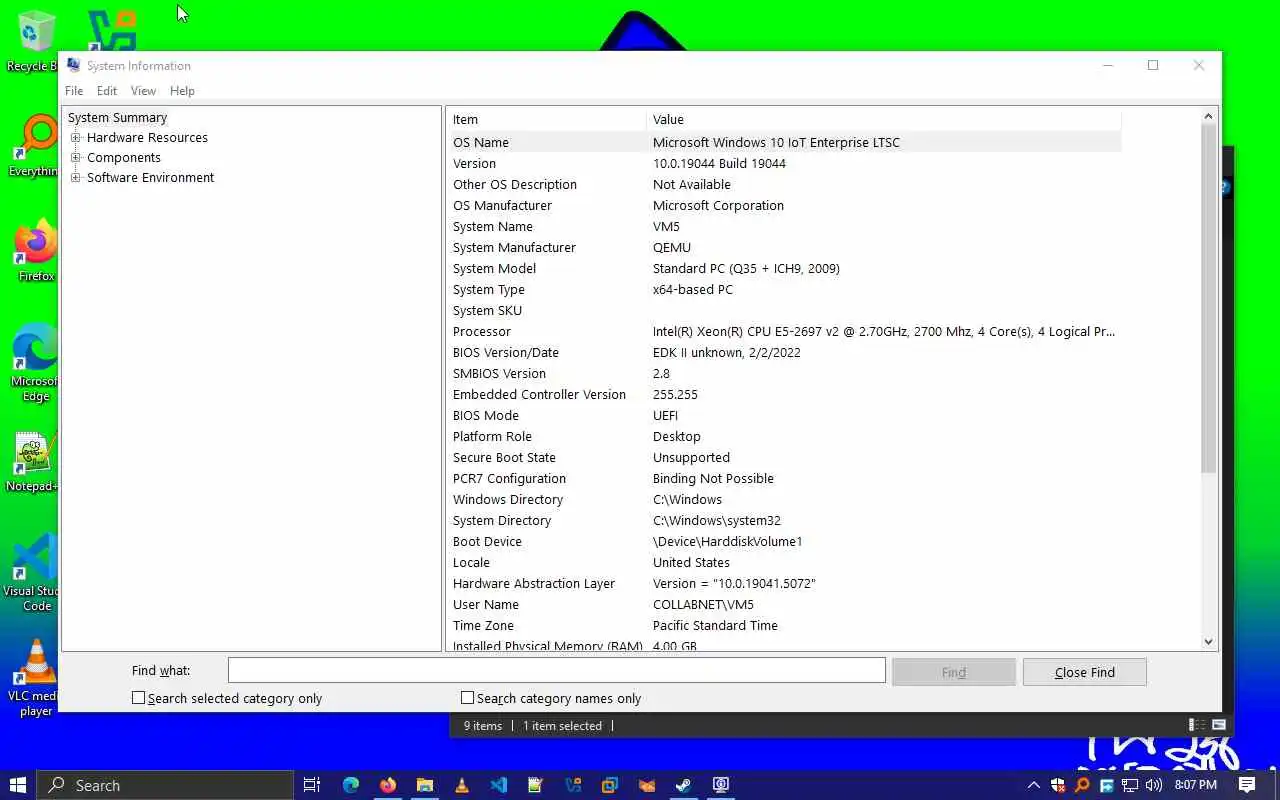Image resolution: width=1280 pixels, height=800 pixels.
Task: Show hidden system tray icons
Action: tap(1033, 785)
